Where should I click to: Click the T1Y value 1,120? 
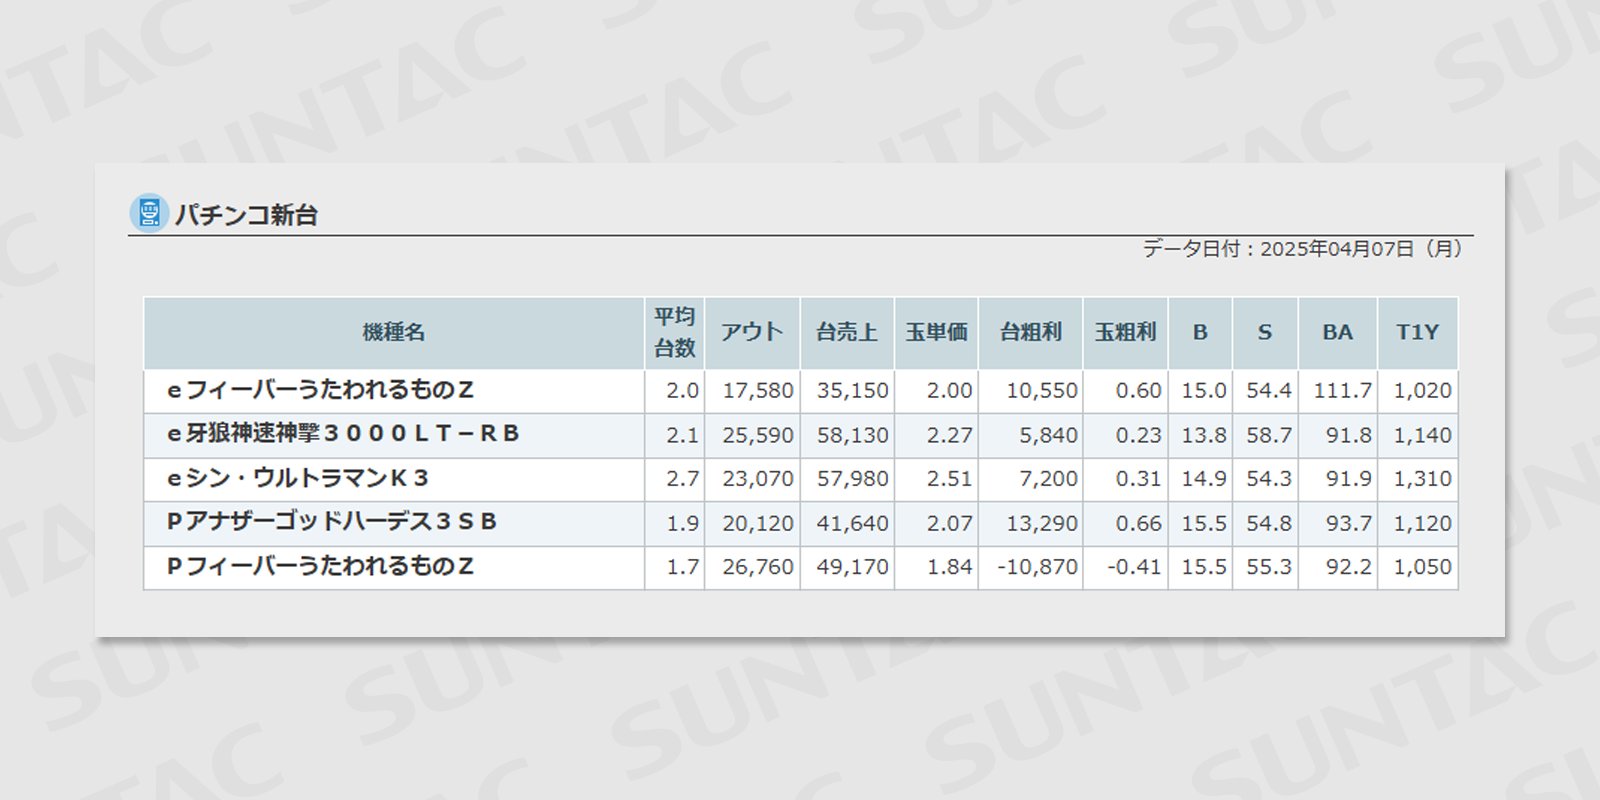pyautogui.click(x=1422, y=523)
